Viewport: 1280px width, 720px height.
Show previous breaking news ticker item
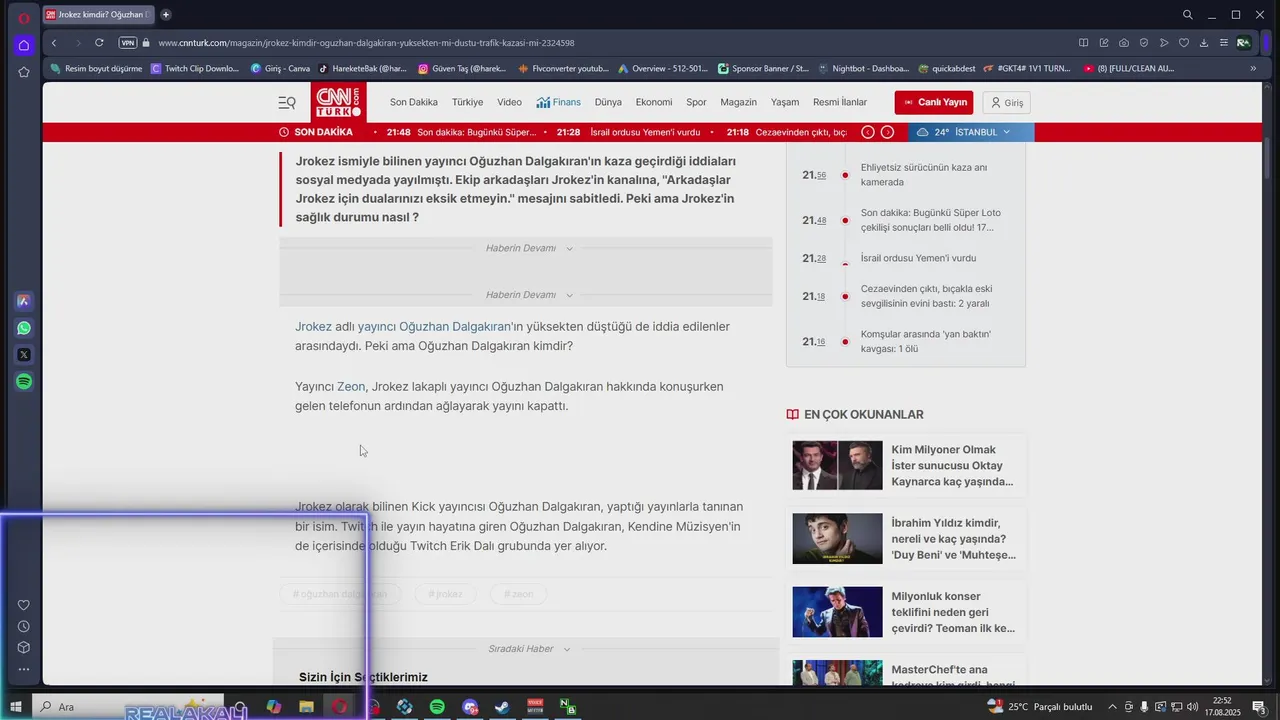pyautogui.click(x=868, y=132)
